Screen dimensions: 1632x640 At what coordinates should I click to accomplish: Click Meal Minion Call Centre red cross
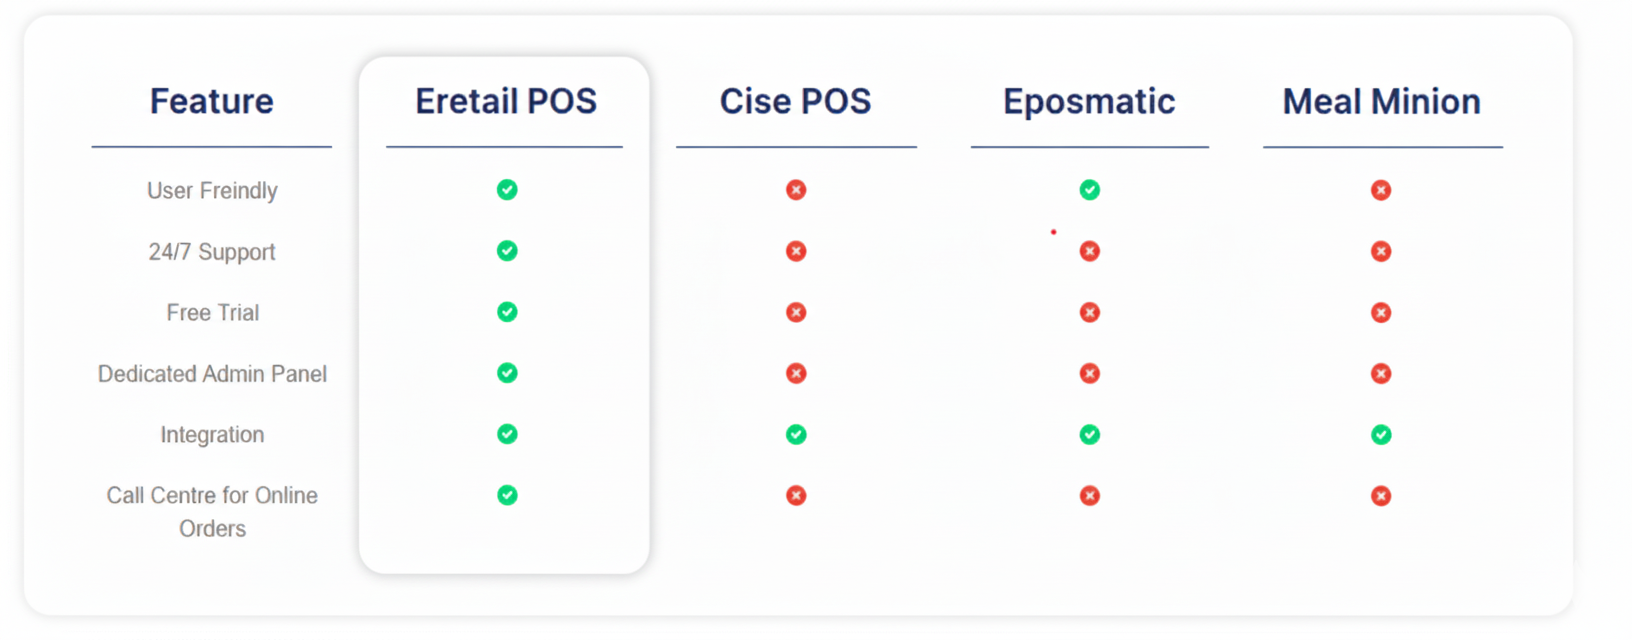click(x=1381, y=496)
